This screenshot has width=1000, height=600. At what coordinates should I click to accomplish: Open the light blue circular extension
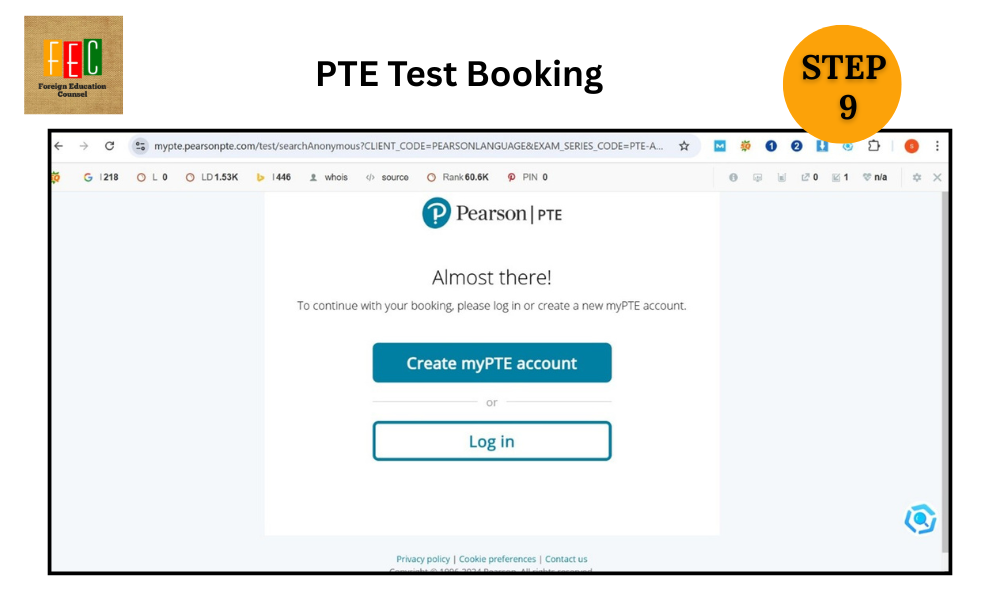click(x=848, y=147)
